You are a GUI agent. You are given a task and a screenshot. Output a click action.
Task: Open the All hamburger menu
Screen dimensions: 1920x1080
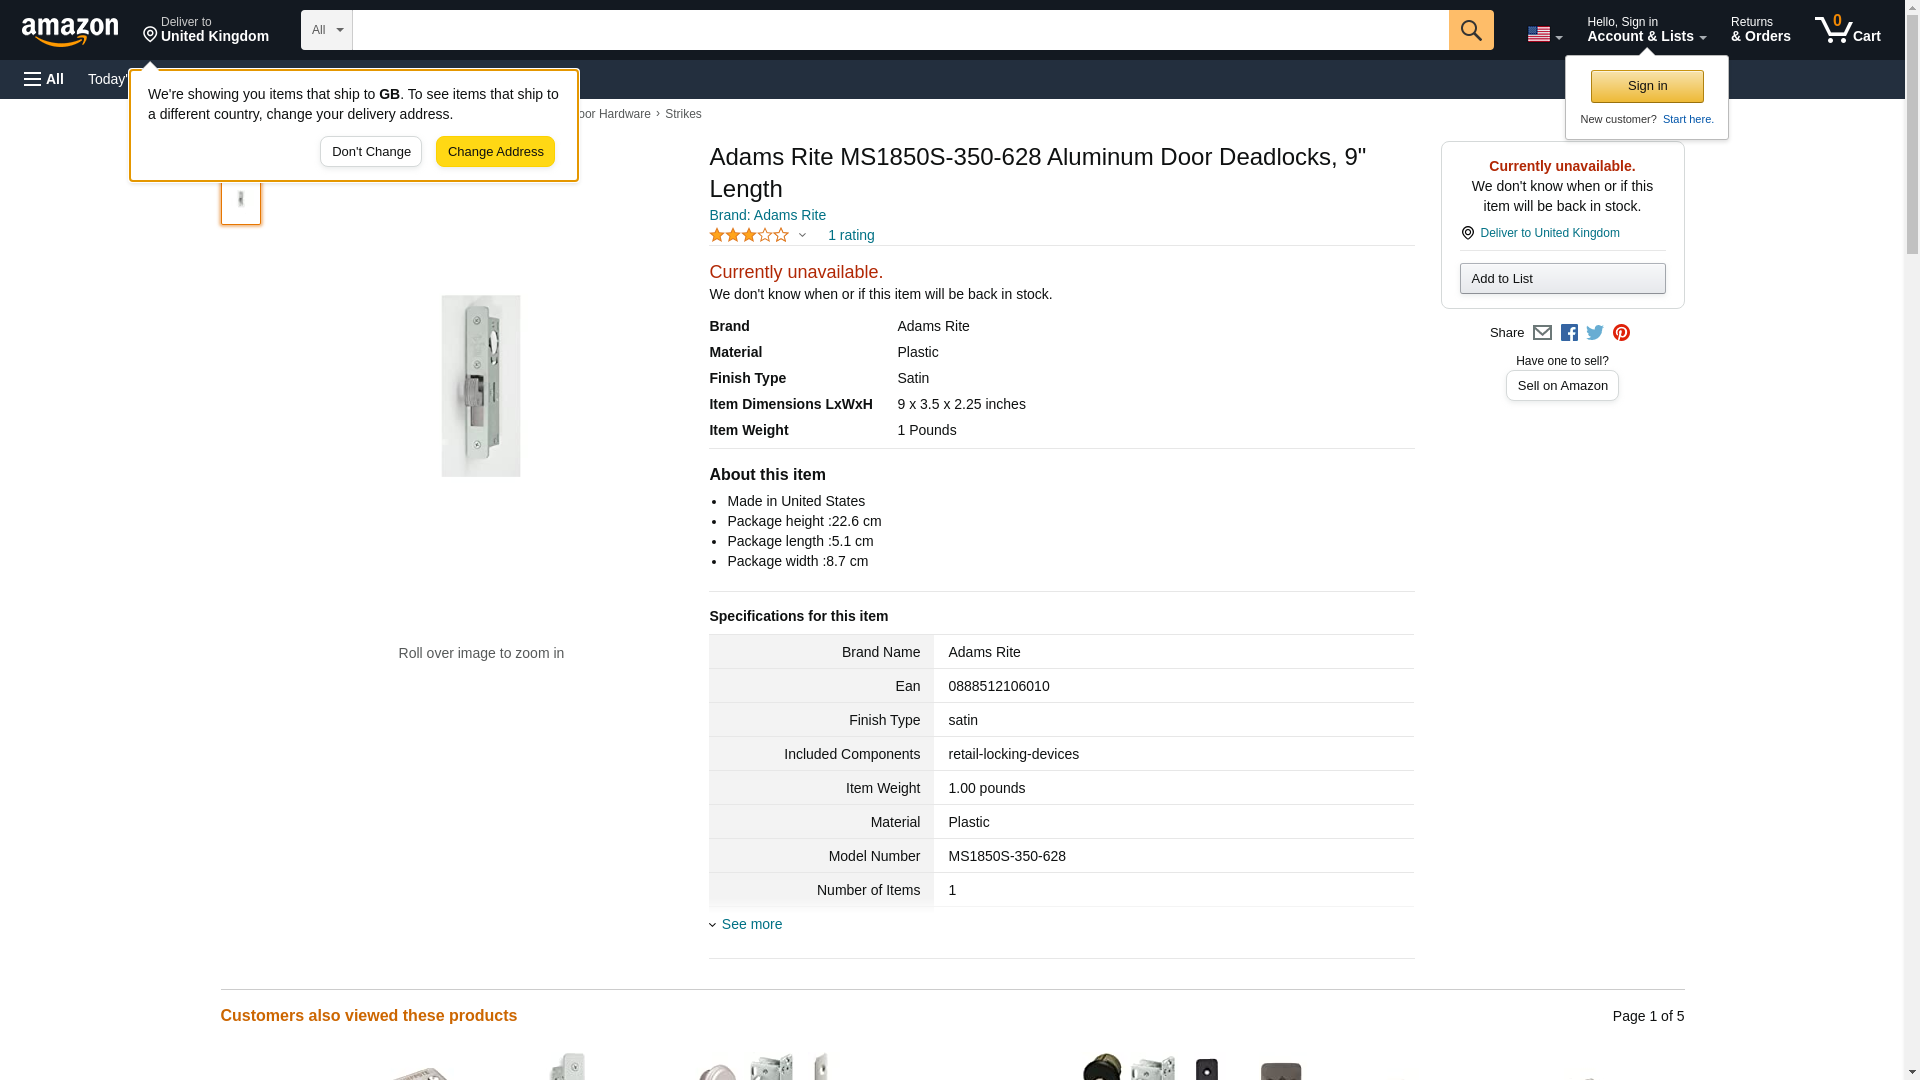[x=44, y=79]
